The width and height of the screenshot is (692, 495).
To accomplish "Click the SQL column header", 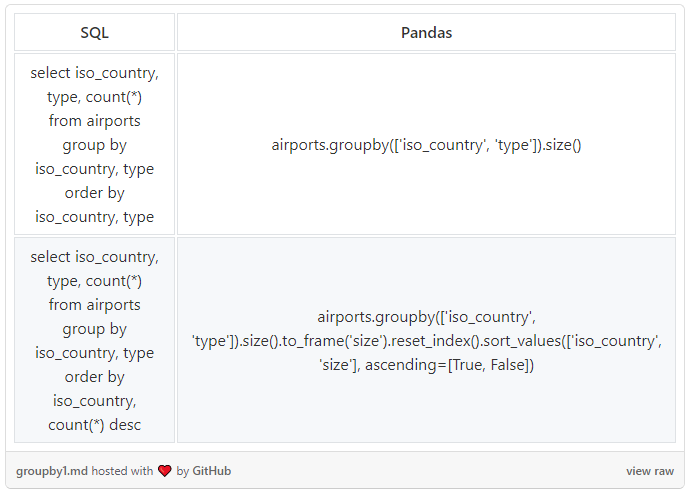I will [x=94, y=32].
